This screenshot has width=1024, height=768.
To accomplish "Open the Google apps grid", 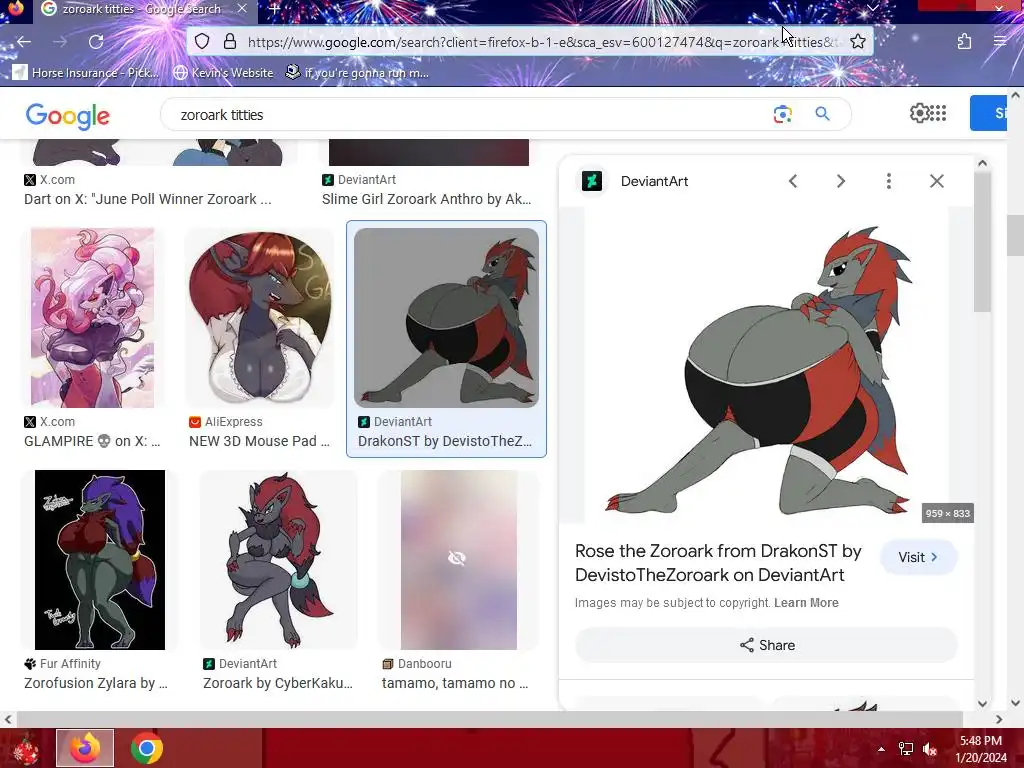I will (x=938, y=113).
